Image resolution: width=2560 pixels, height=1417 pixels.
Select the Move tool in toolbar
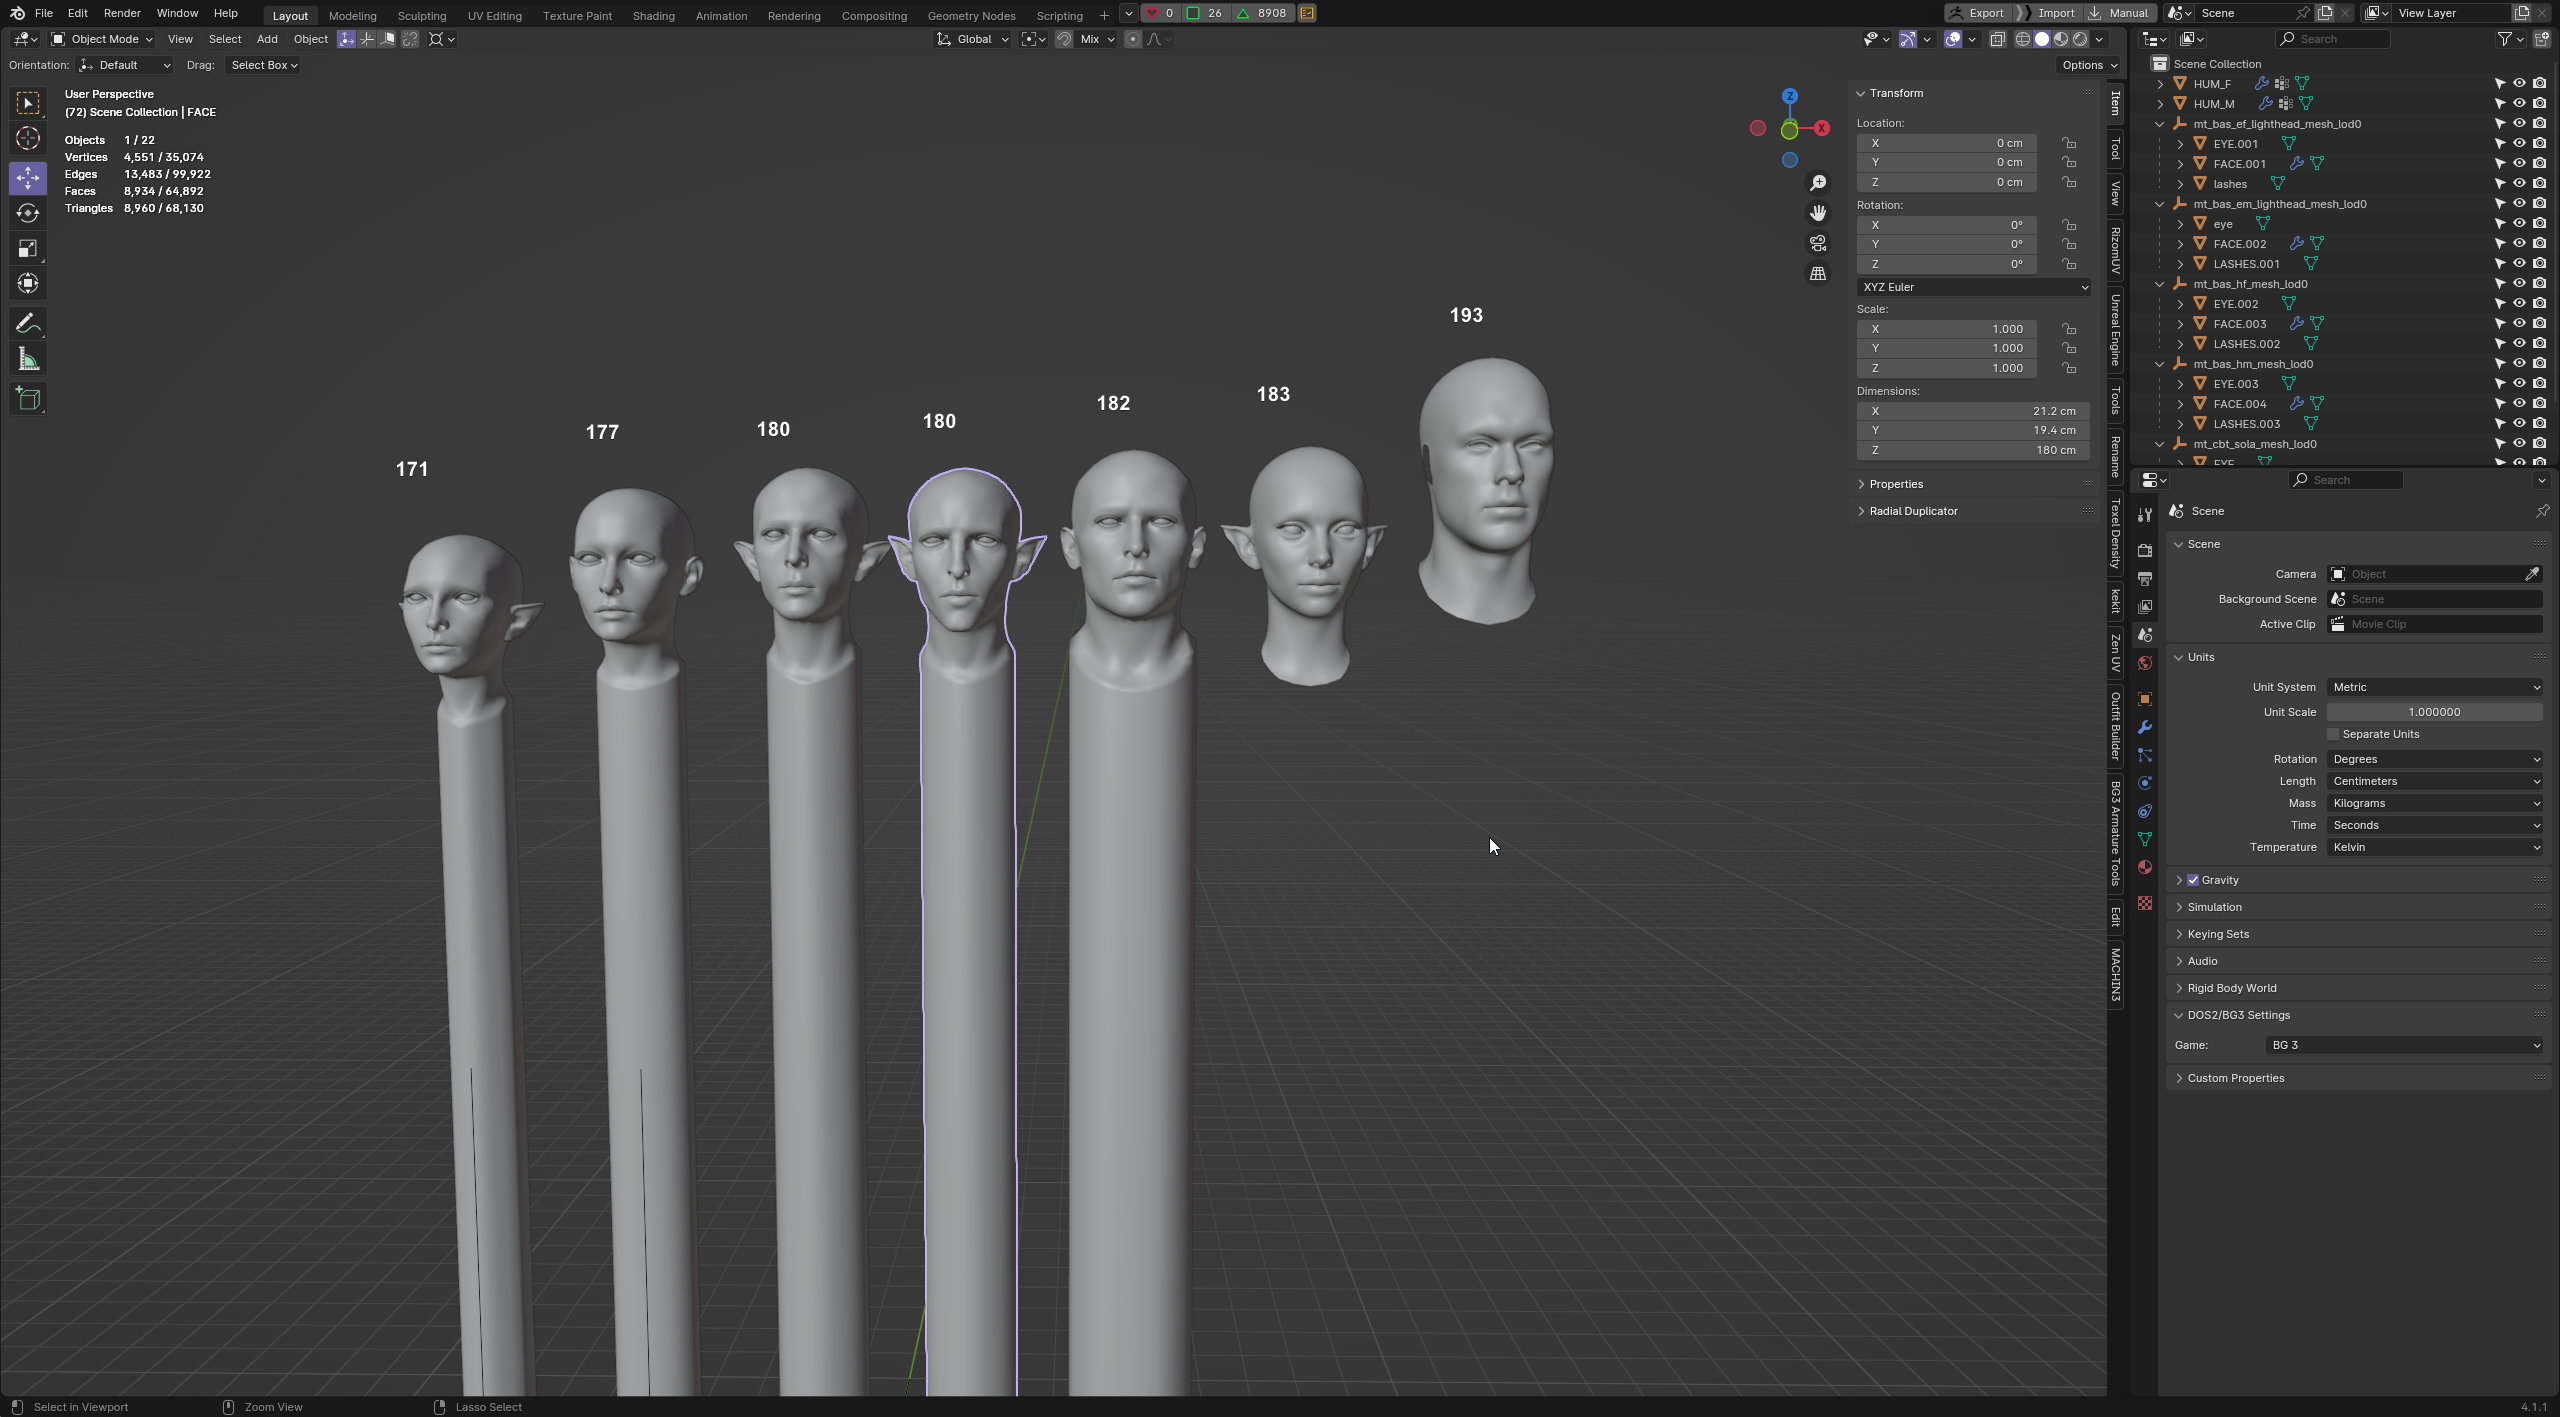click(28, 178)
